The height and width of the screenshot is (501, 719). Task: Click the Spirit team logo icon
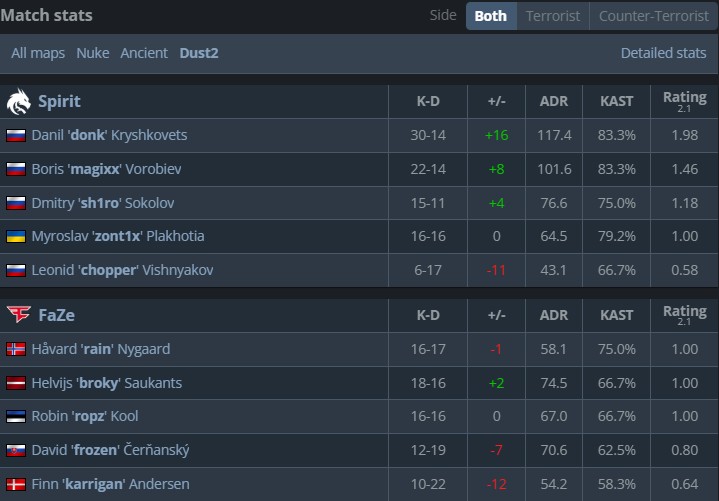pyautogui.click(x=18, y=101)
